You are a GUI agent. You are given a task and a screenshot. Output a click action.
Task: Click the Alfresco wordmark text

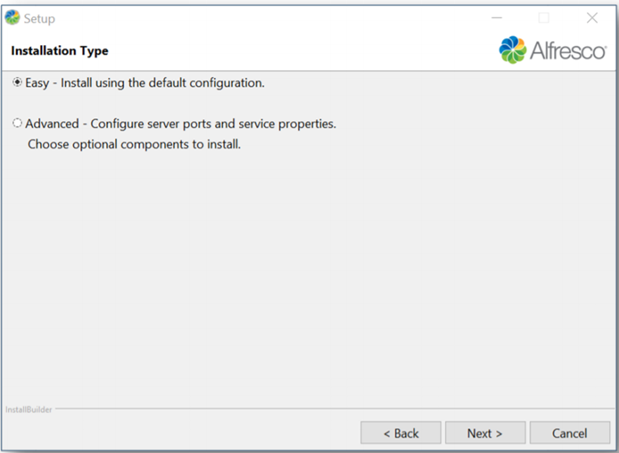568,51
